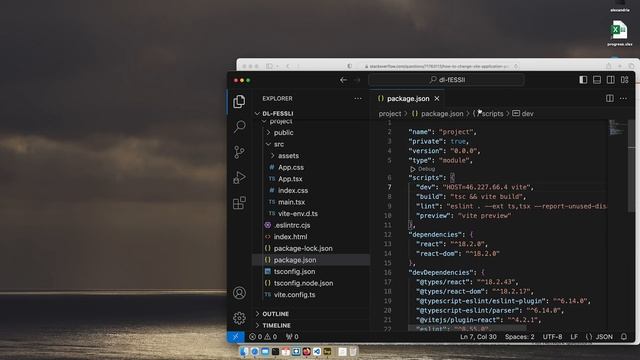Click the notifications bell in status bar

(x=624, y=337)
